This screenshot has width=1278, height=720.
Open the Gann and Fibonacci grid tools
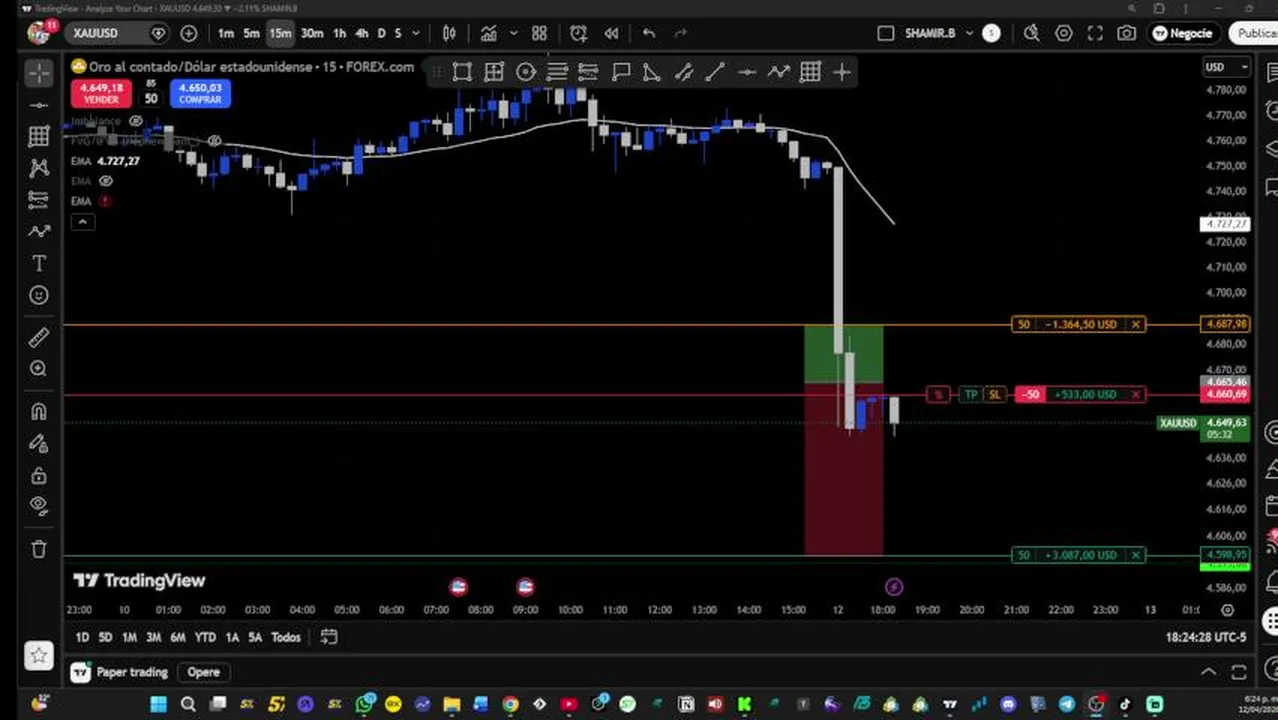tap(39, 136)
